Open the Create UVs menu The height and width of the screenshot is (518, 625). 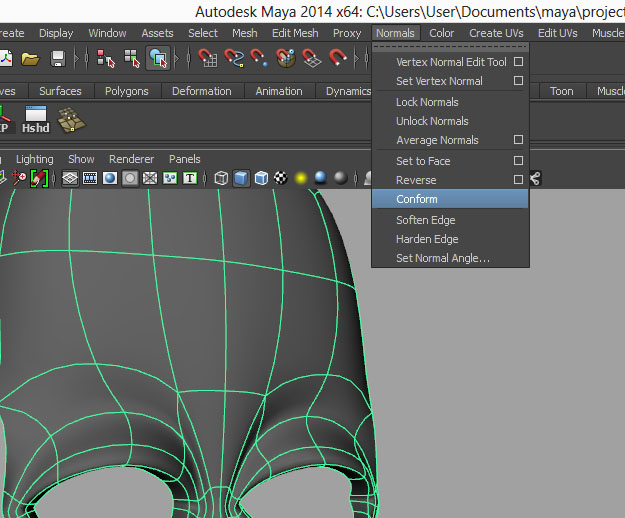[x=496, y=33]
